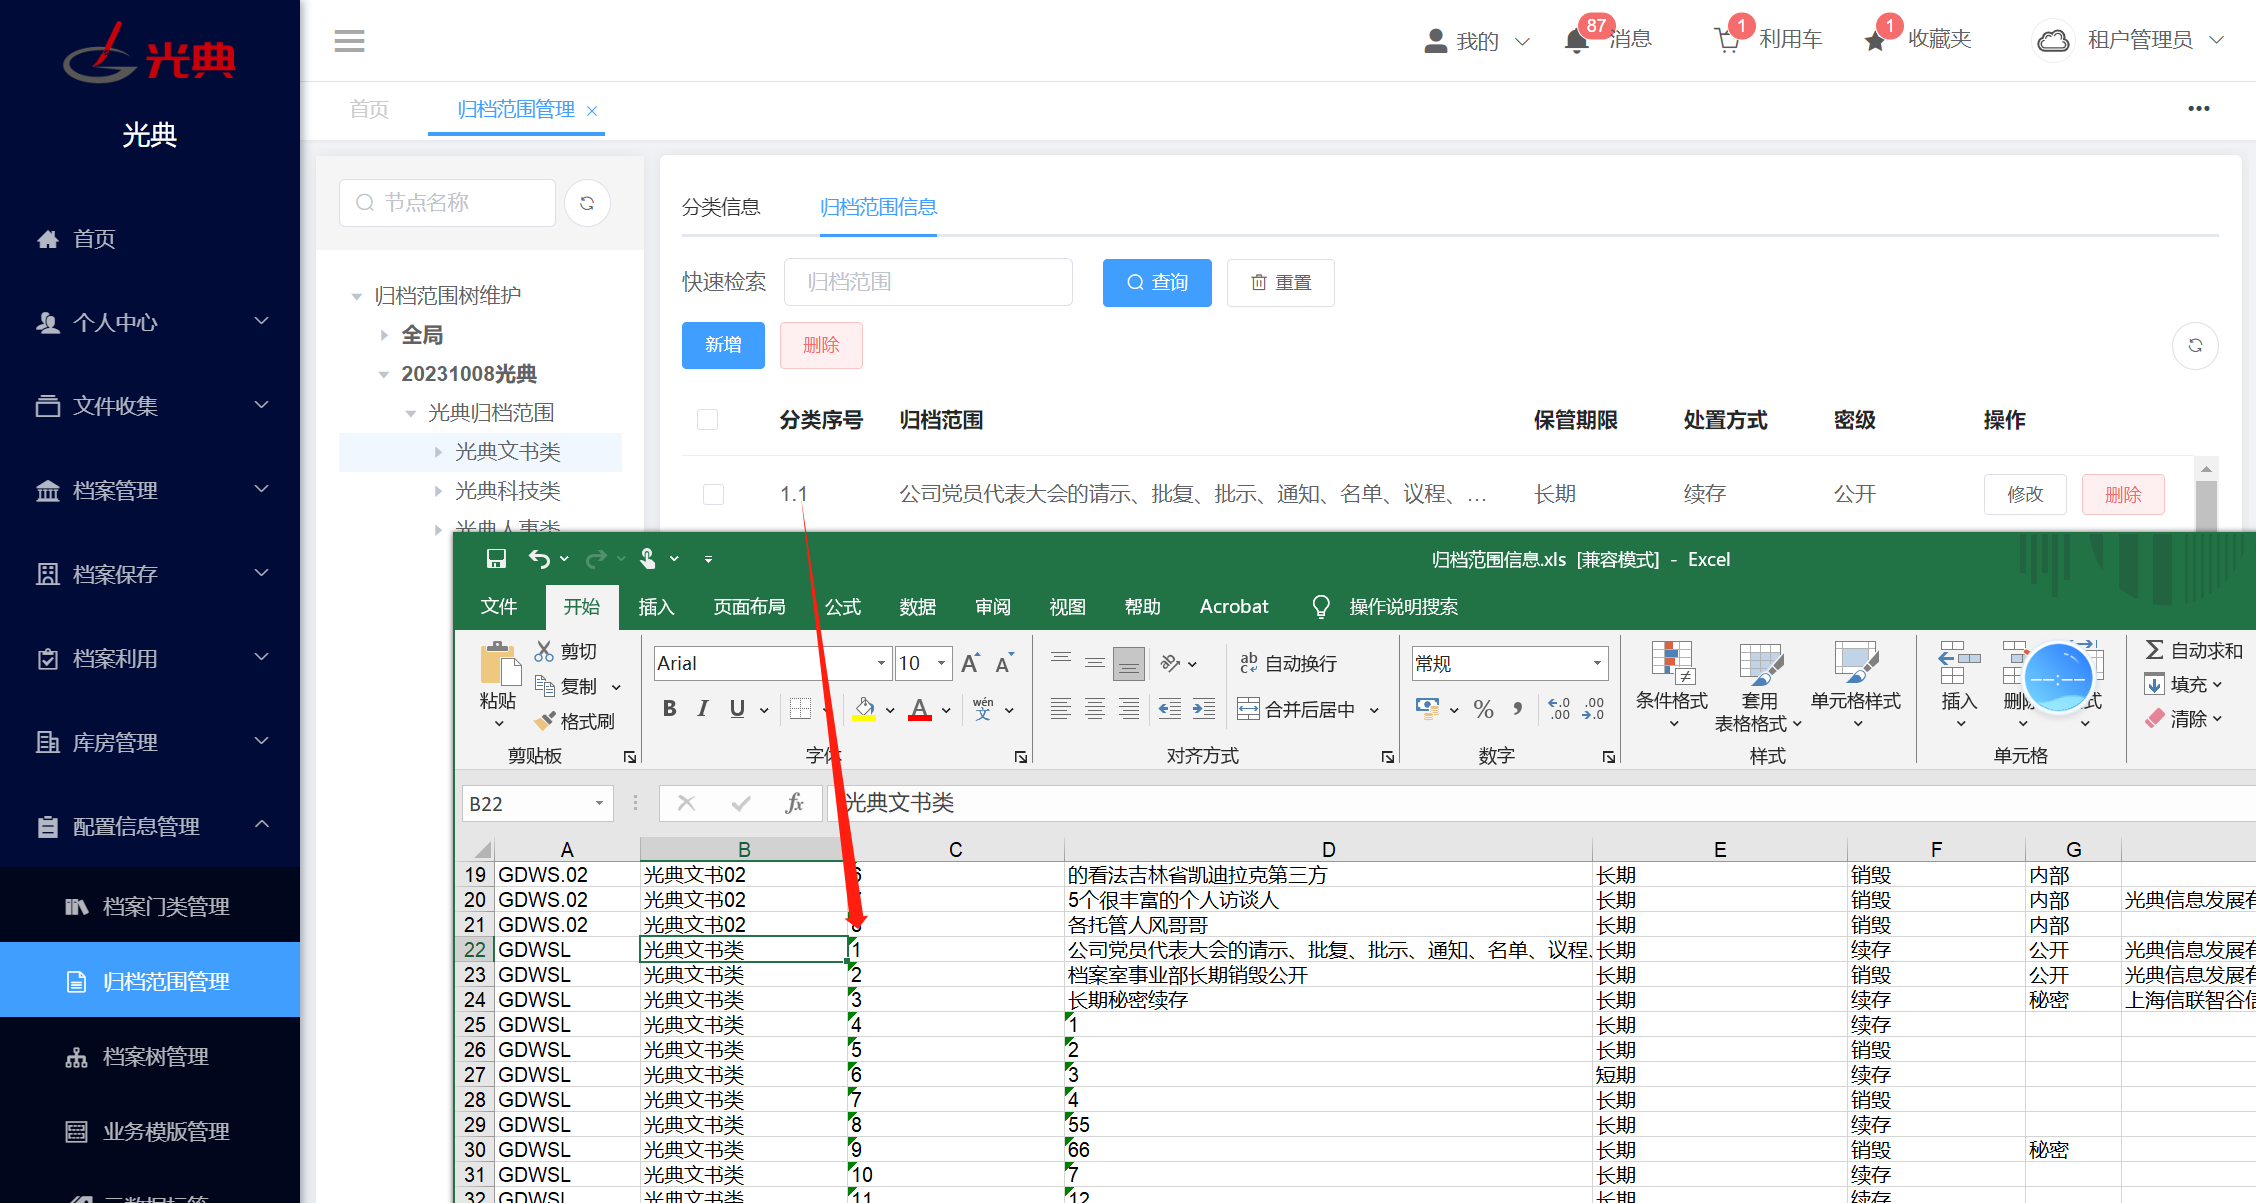
Task: Click the 重置 reset button
Action: [1281, 283]
